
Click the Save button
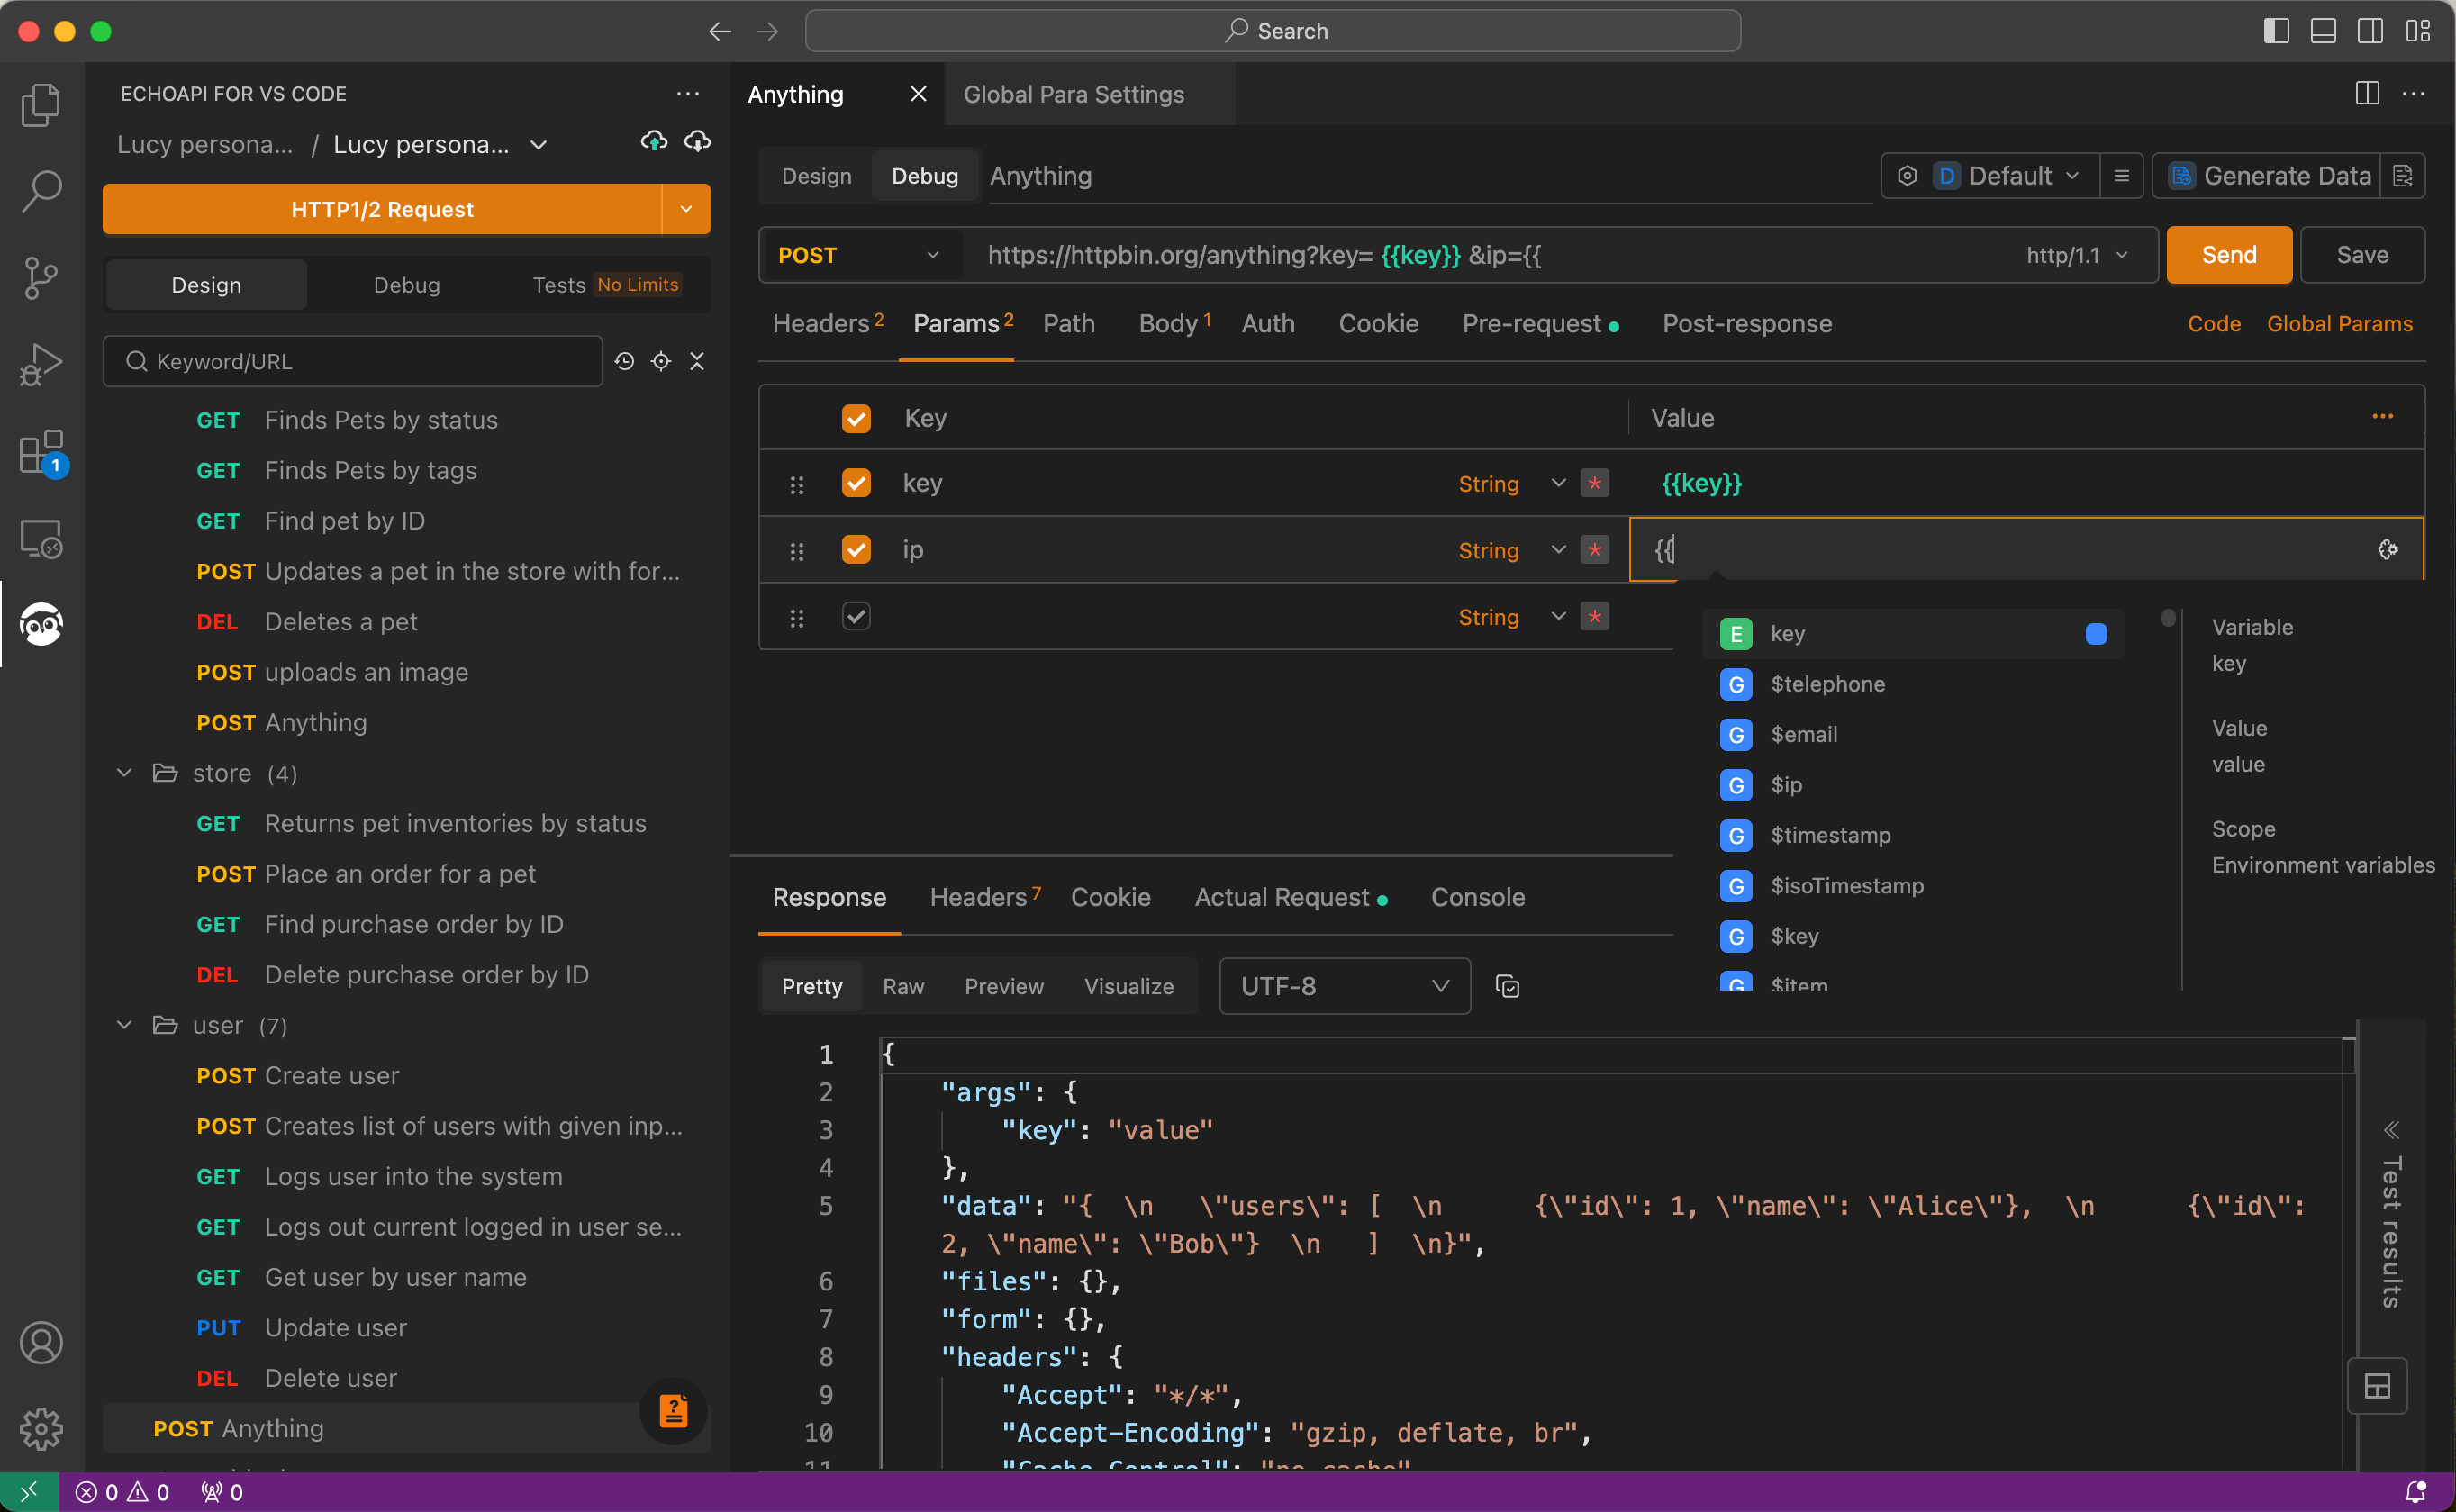click(2362, 255)
